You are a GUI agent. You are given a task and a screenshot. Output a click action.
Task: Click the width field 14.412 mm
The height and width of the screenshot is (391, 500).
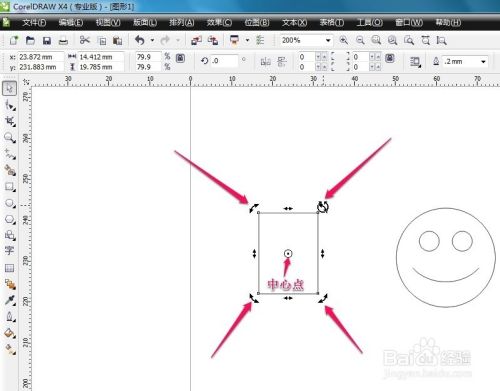pos(100,57)
